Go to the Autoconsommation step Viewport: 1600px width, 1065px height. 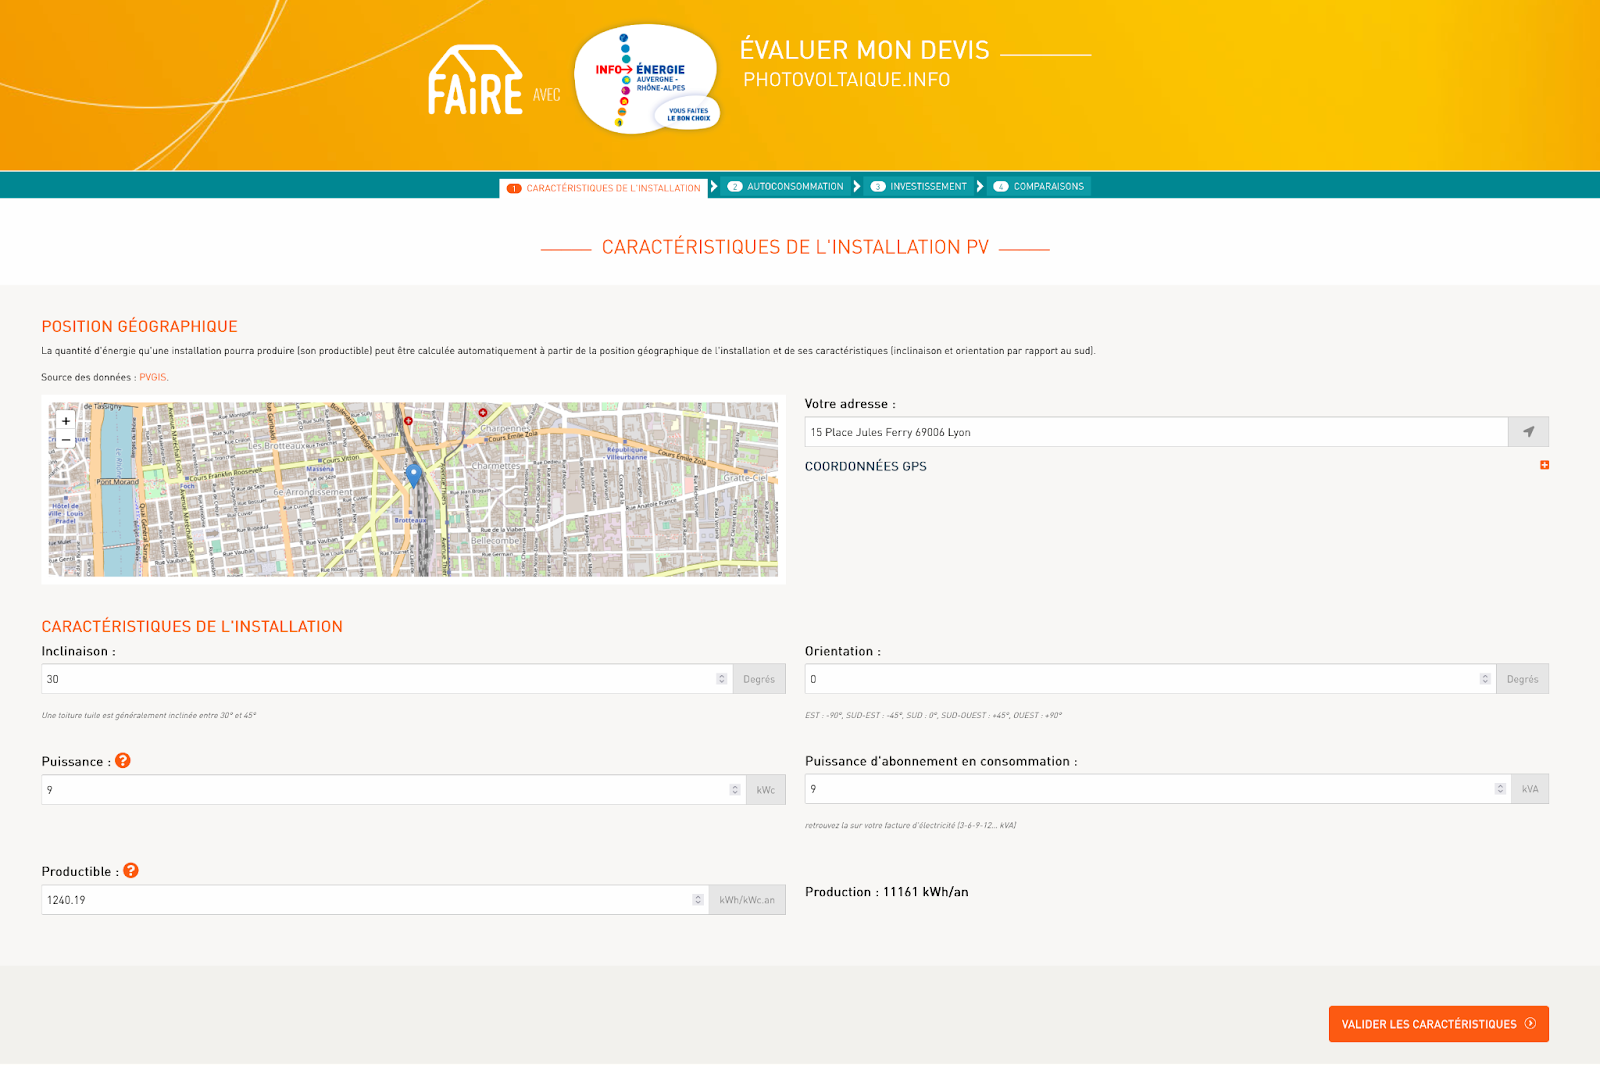coord(786,187)
